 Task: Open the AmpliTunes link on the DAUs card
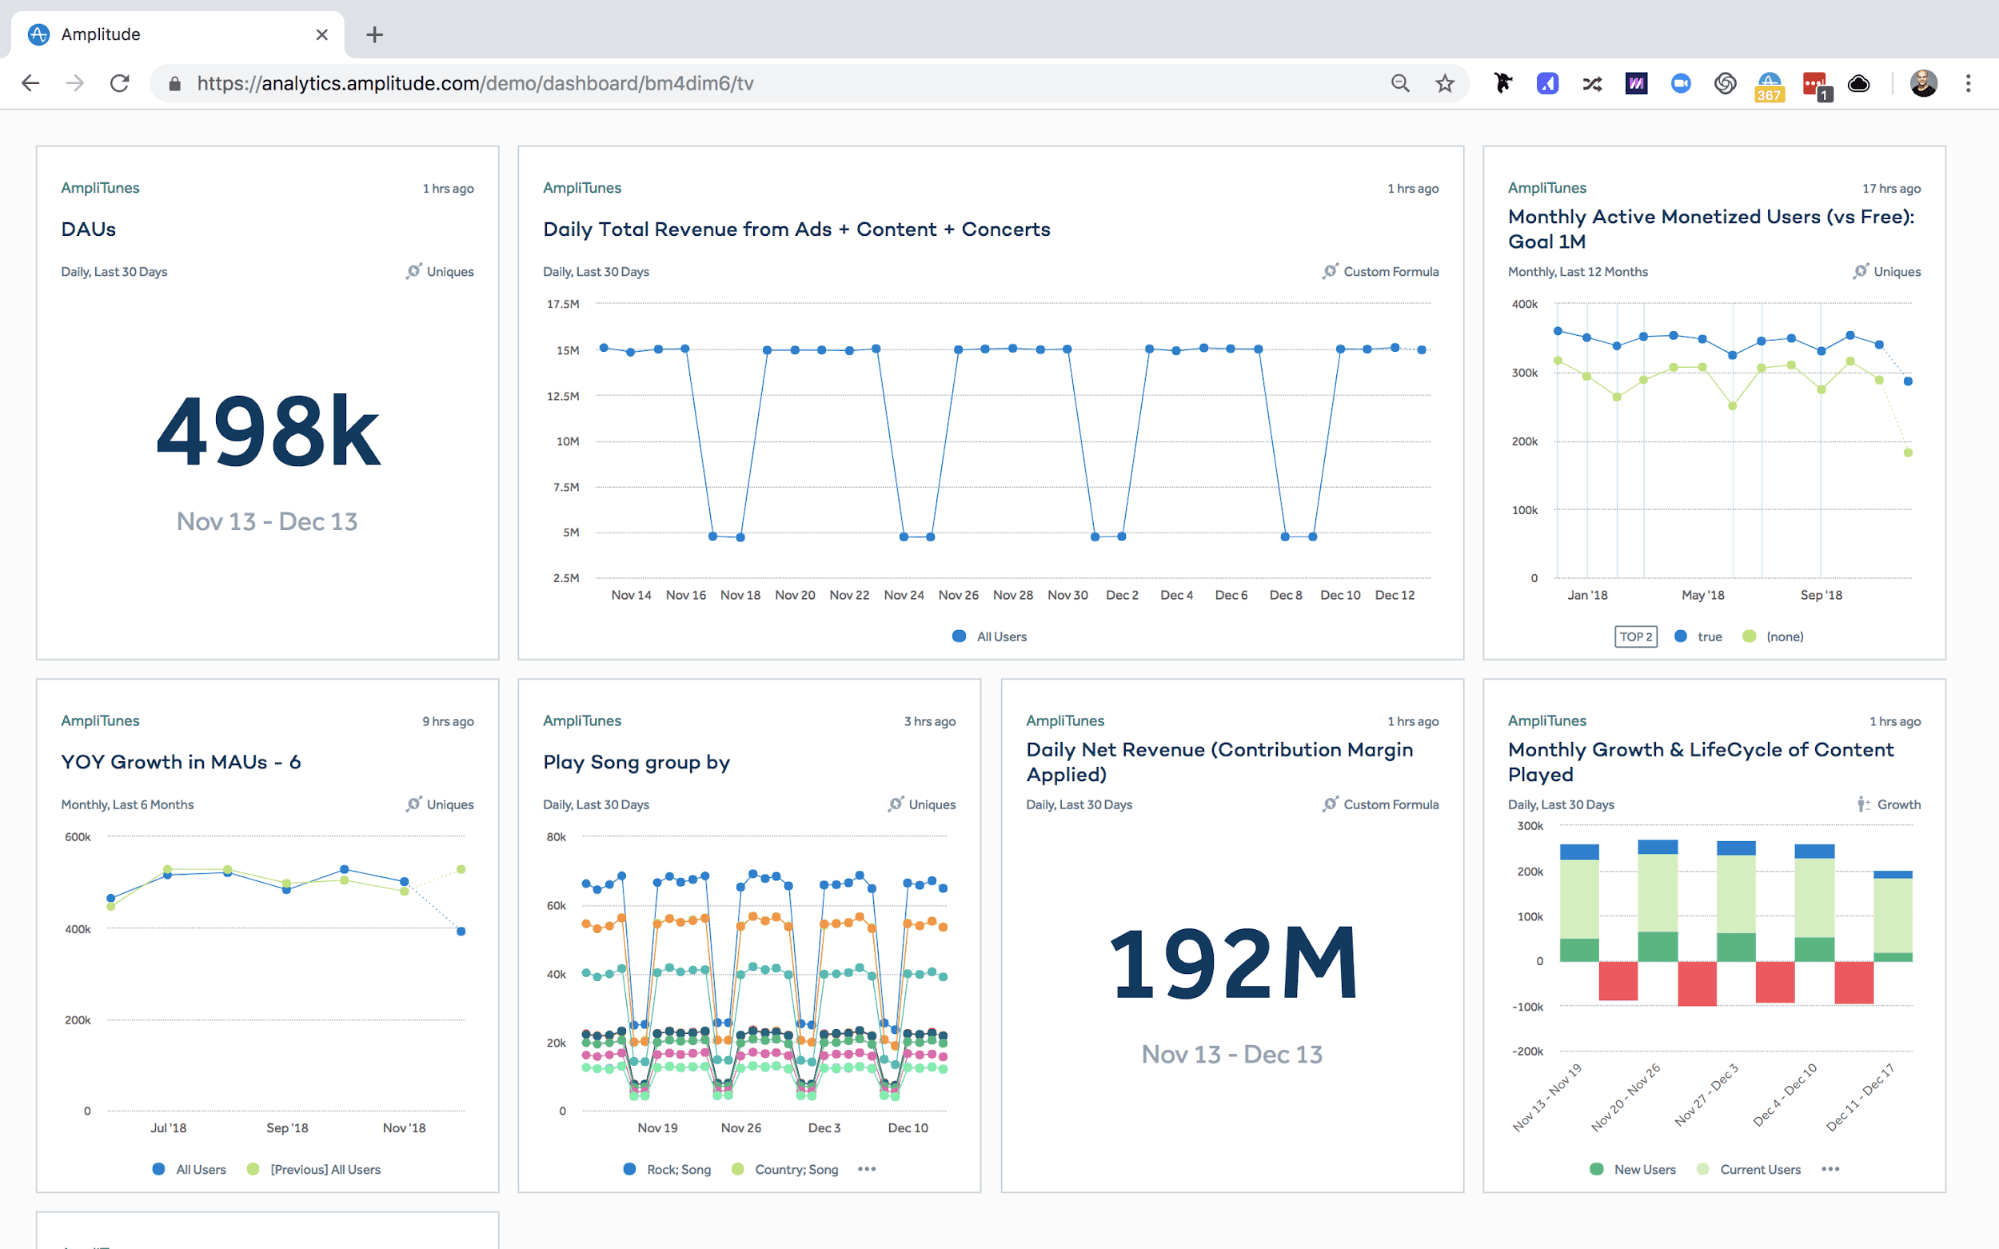click(x=99, y=187)
